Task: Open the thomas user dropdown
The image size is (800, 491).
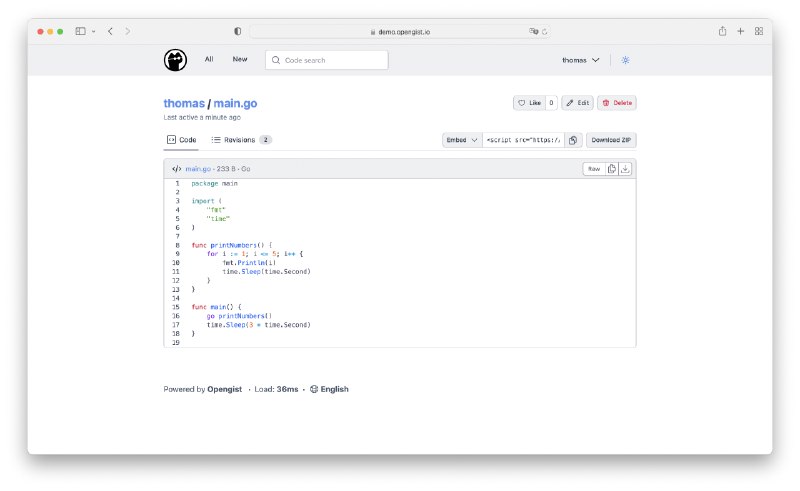Action: coord(580,60)
